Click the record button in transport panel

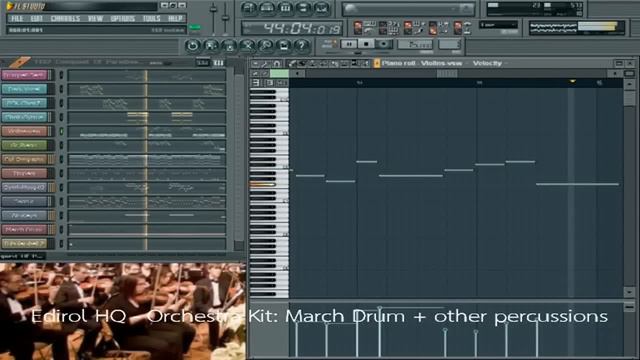pyautogui.click(x=384, y=44)
